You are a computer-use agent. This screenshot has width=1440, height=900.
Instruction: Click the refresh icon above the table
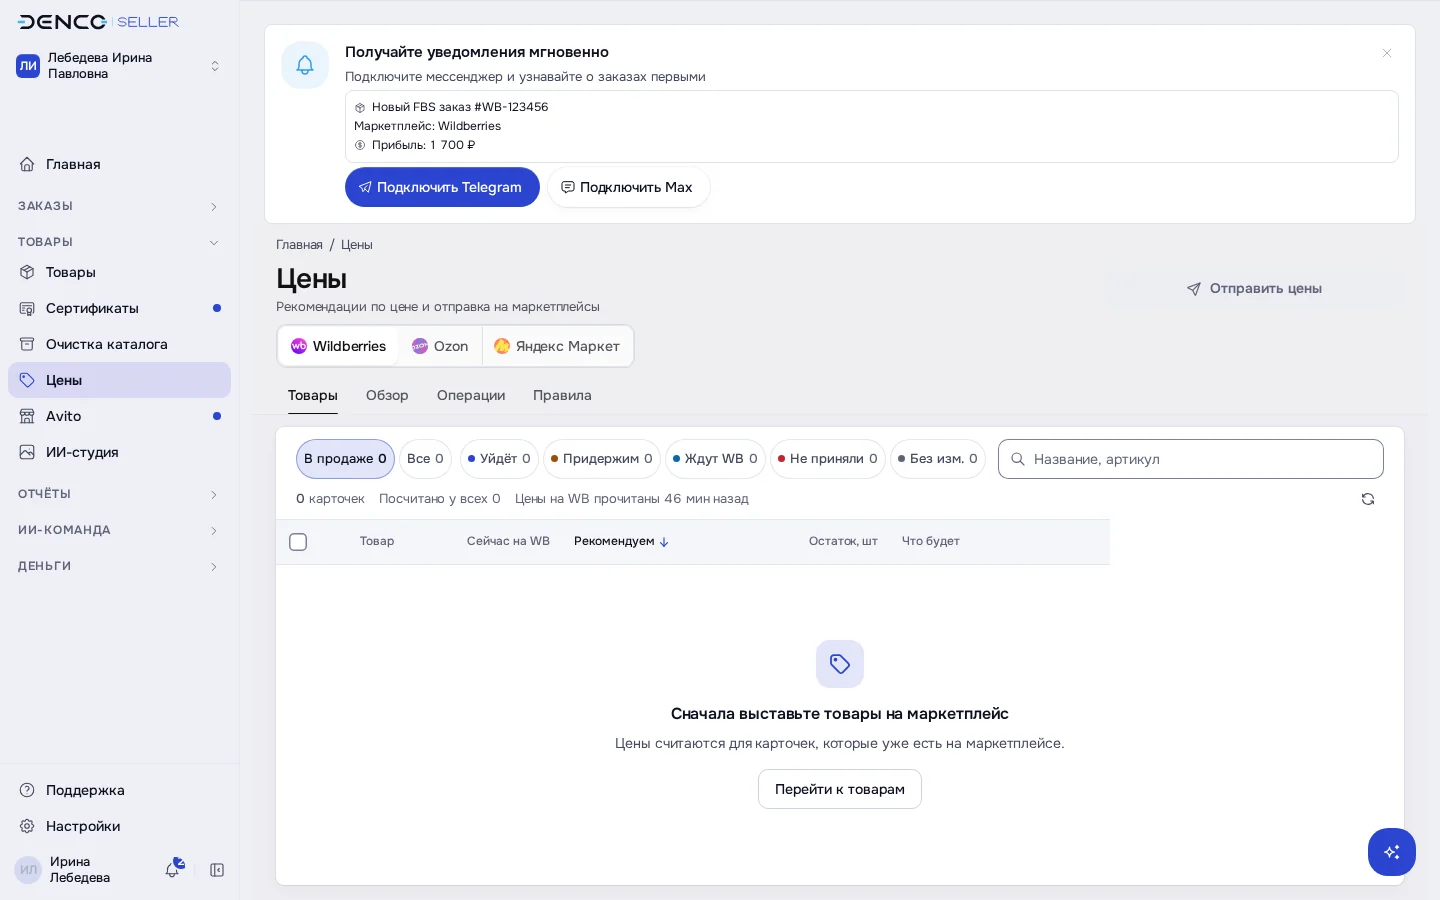coord(1368,499)
